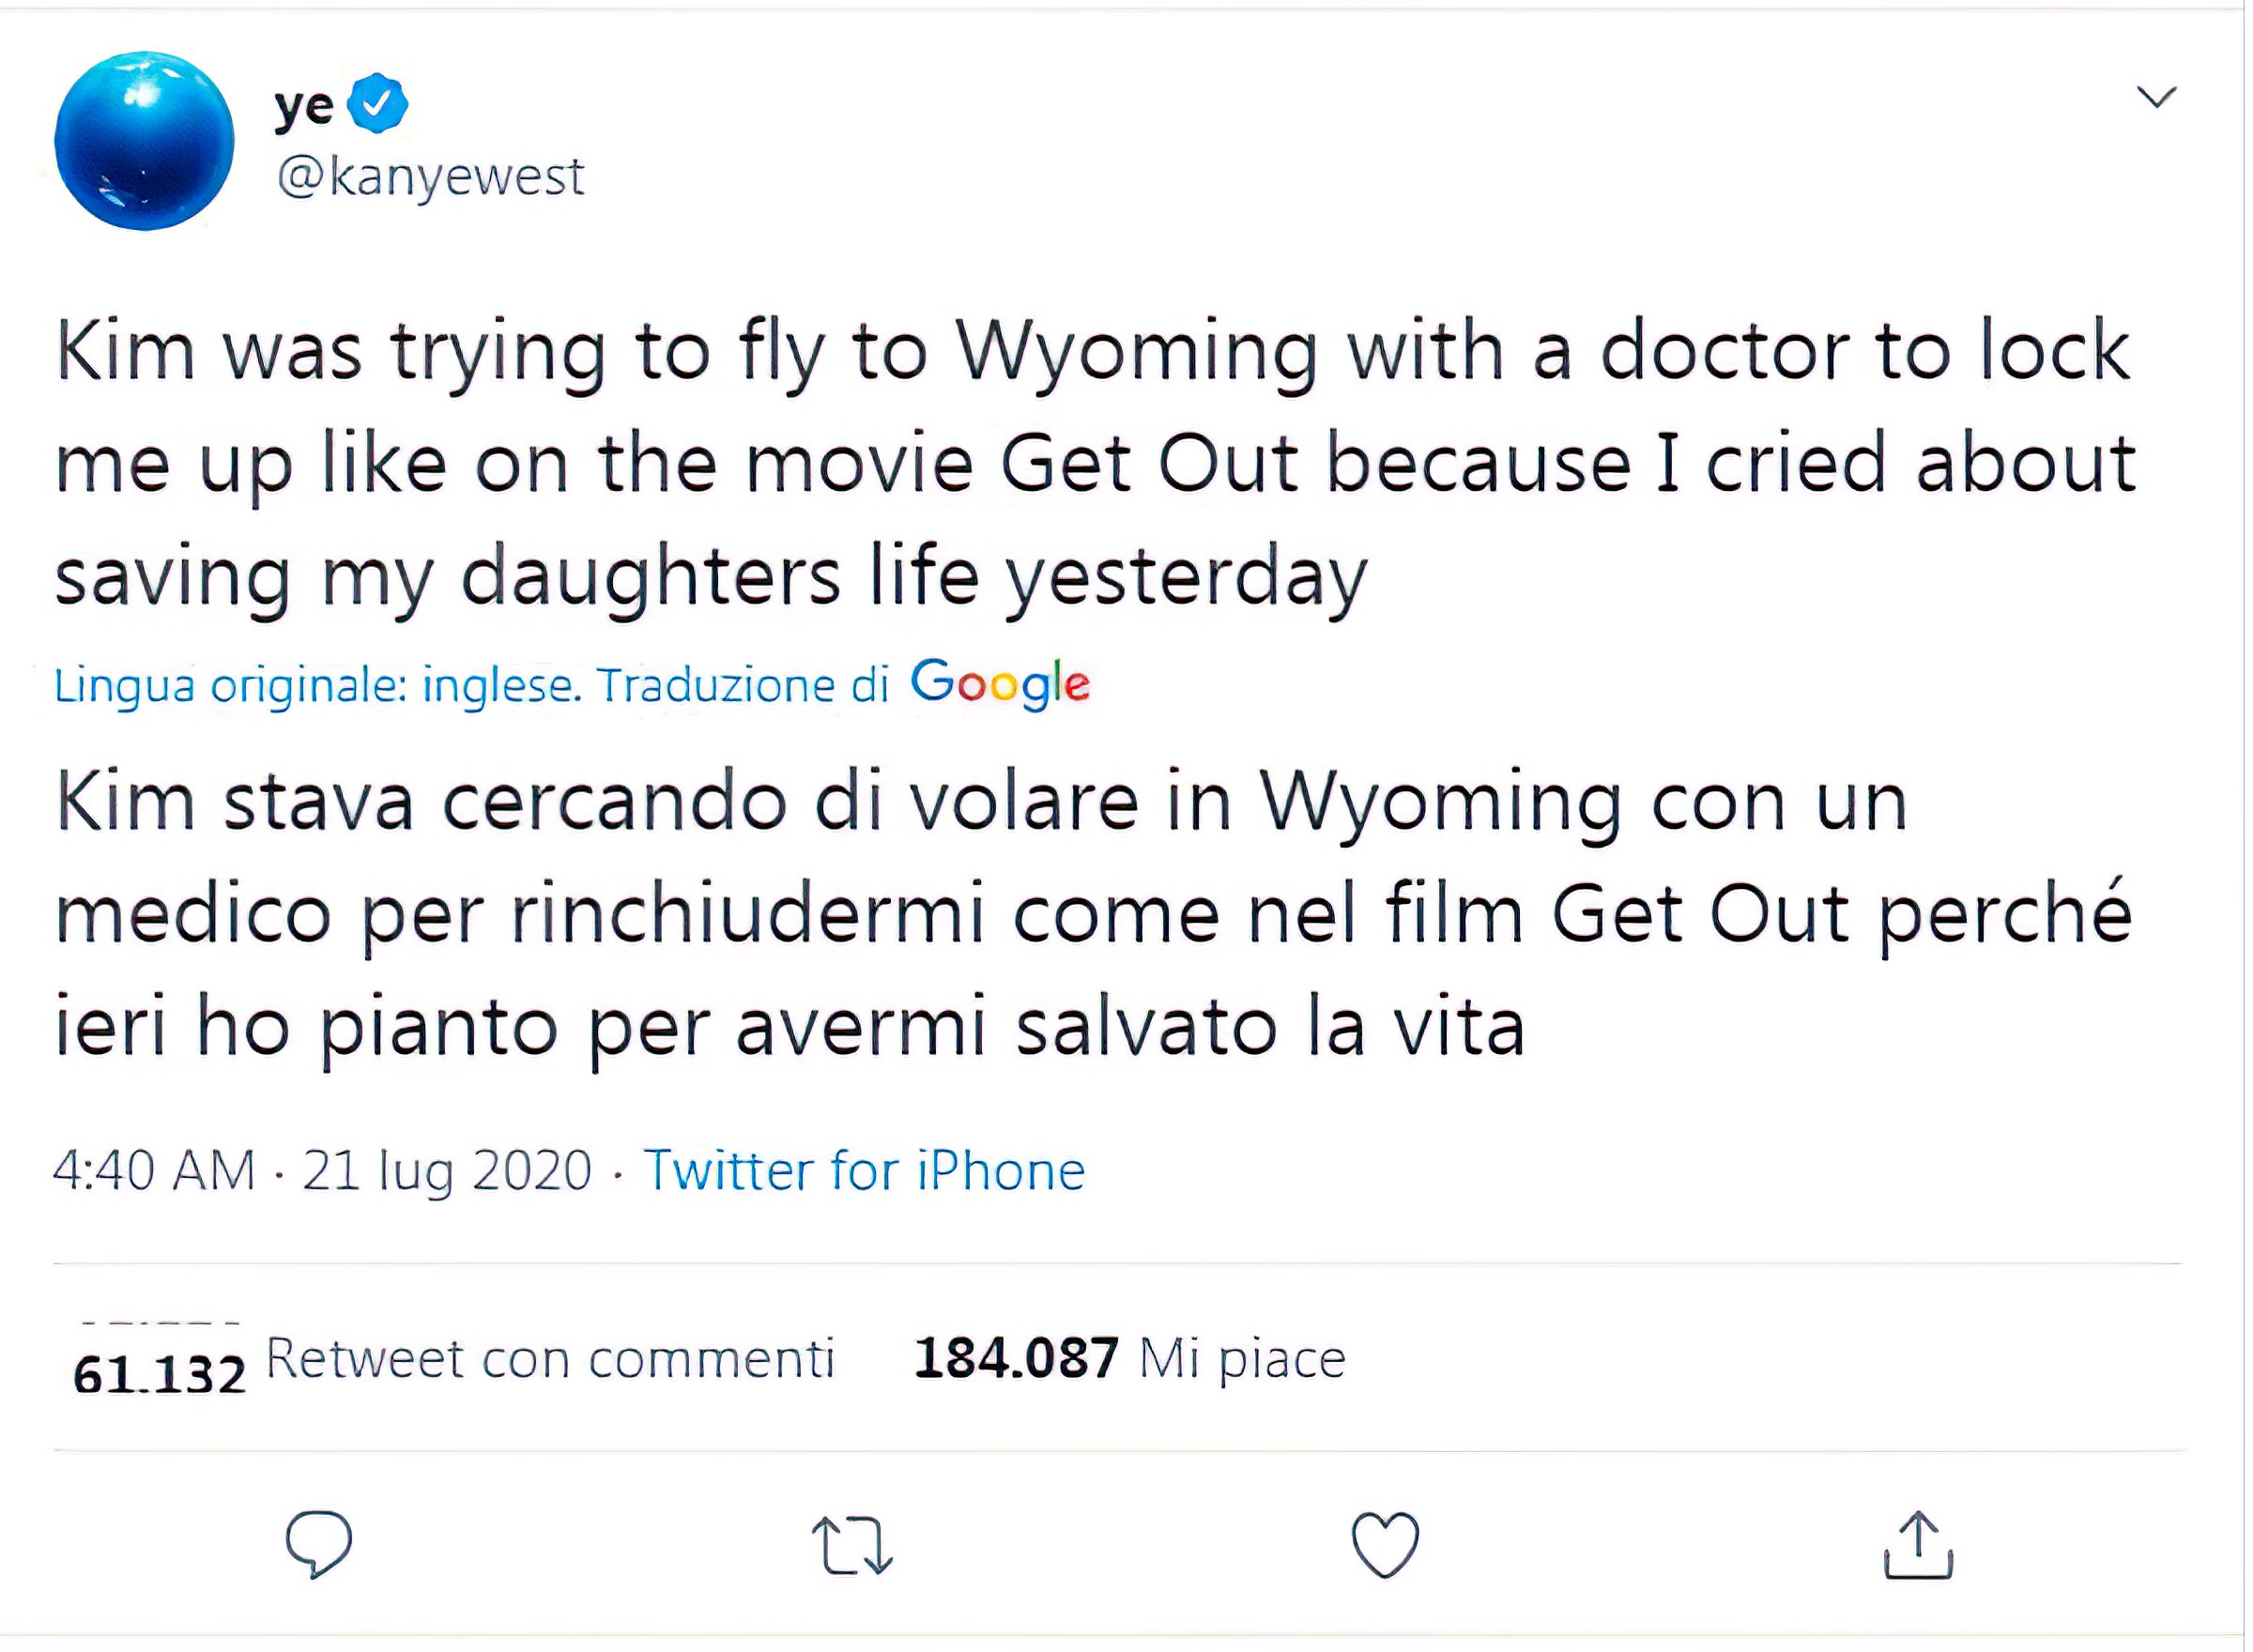Click the @kanyewest handle
Viewport: 2253px width, 1652px height.
430,177
